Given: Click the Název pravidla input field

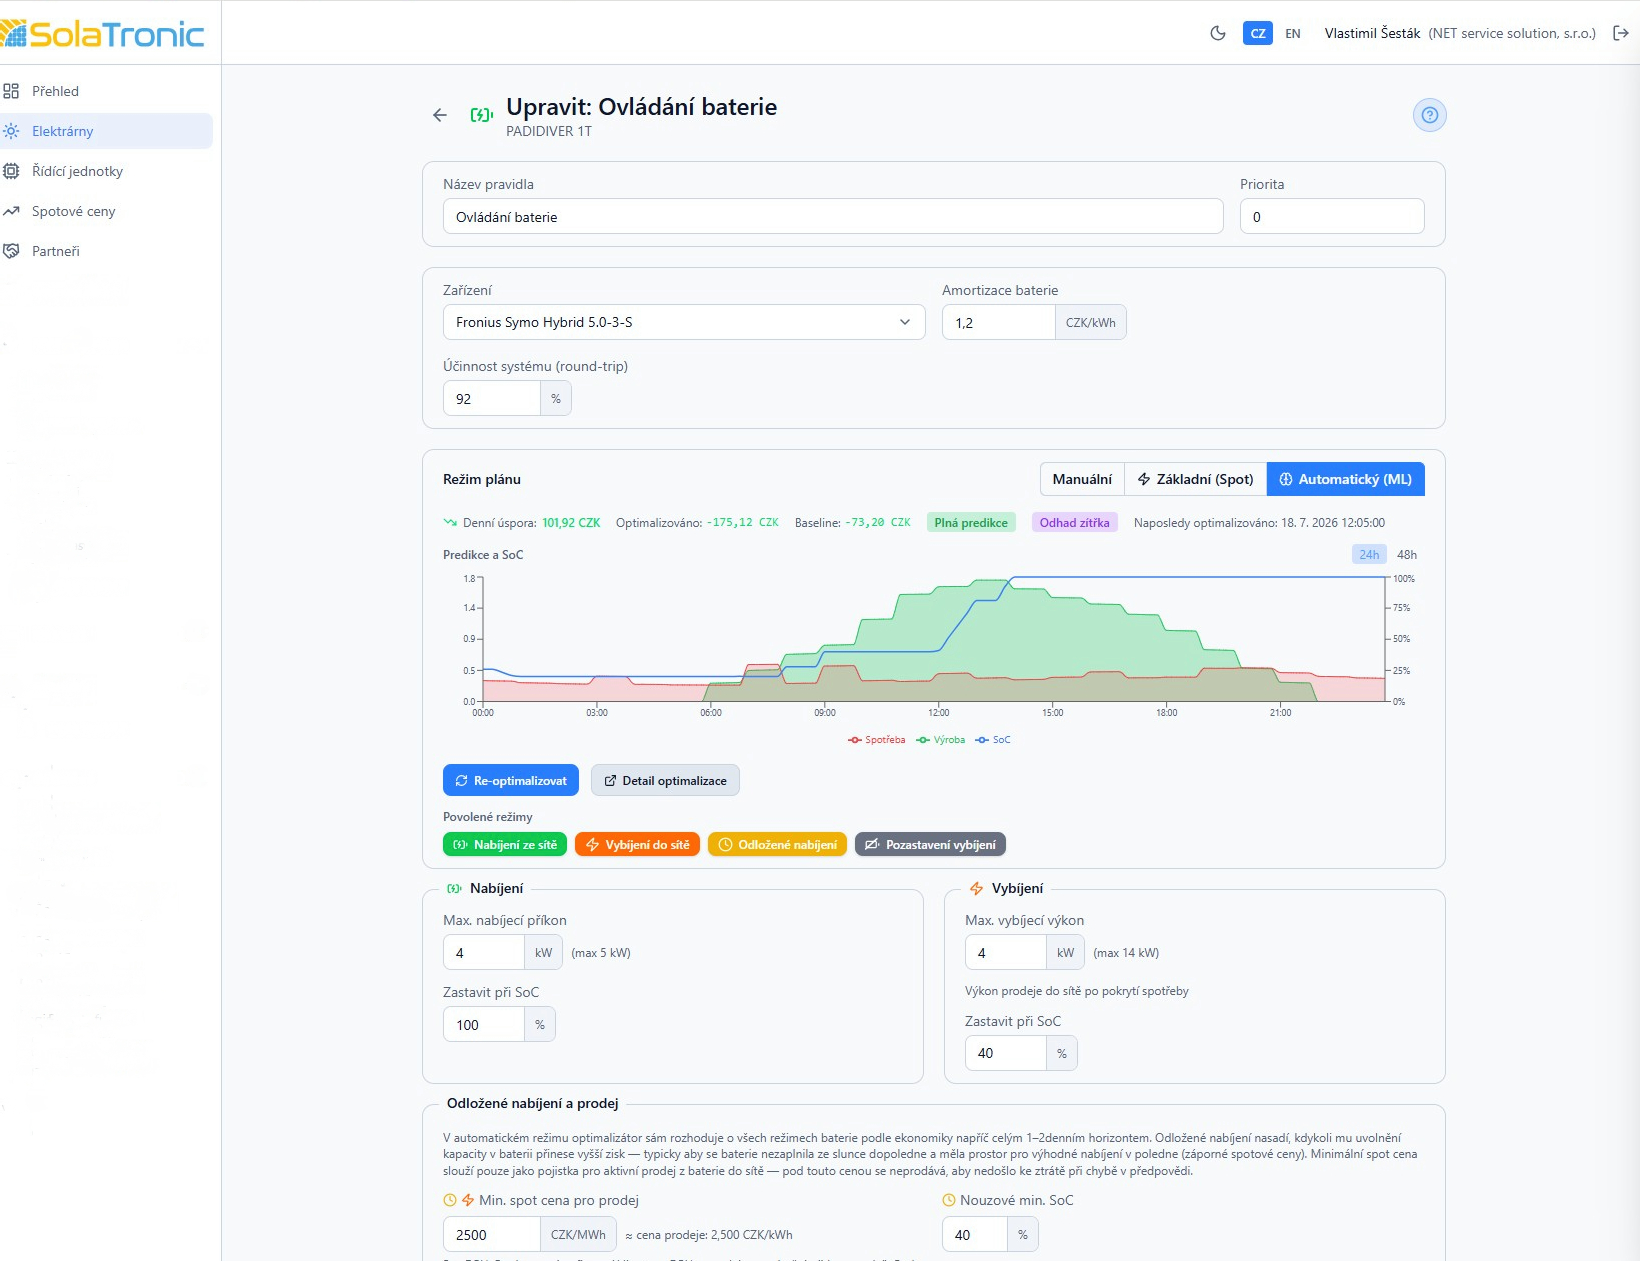Looking at the screenshot, I should coord(833,216).
